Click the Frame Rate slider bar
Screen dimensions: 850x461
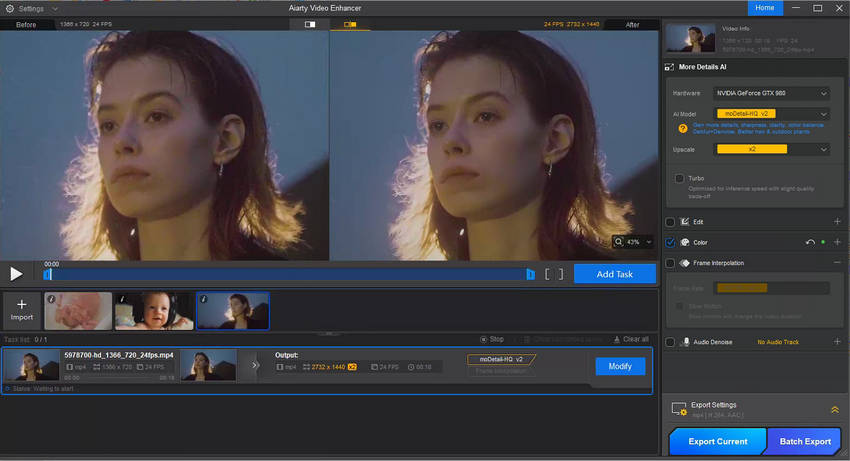coord(773,288)
